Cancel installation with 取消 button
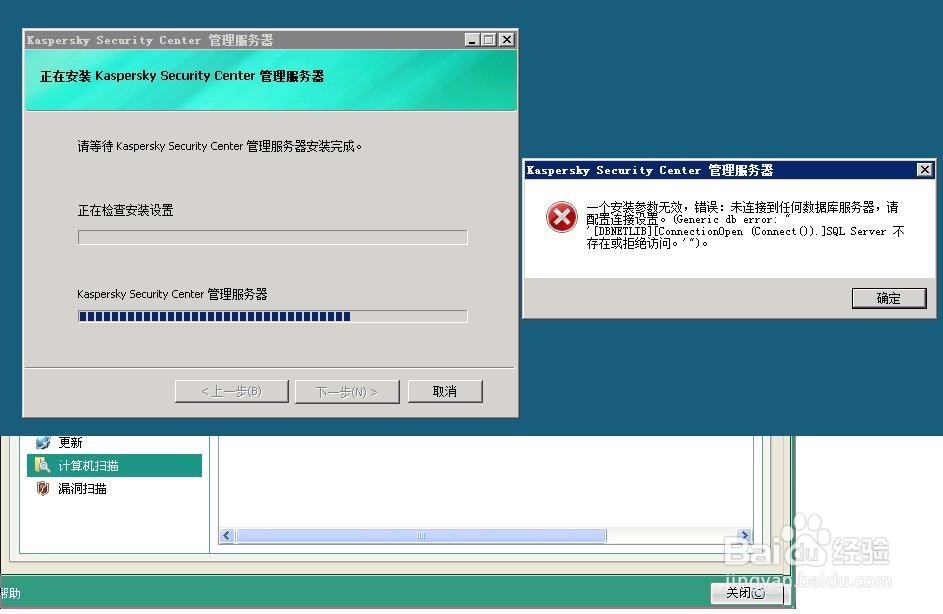Screen dimensions: 943x614 click(445, 391)
